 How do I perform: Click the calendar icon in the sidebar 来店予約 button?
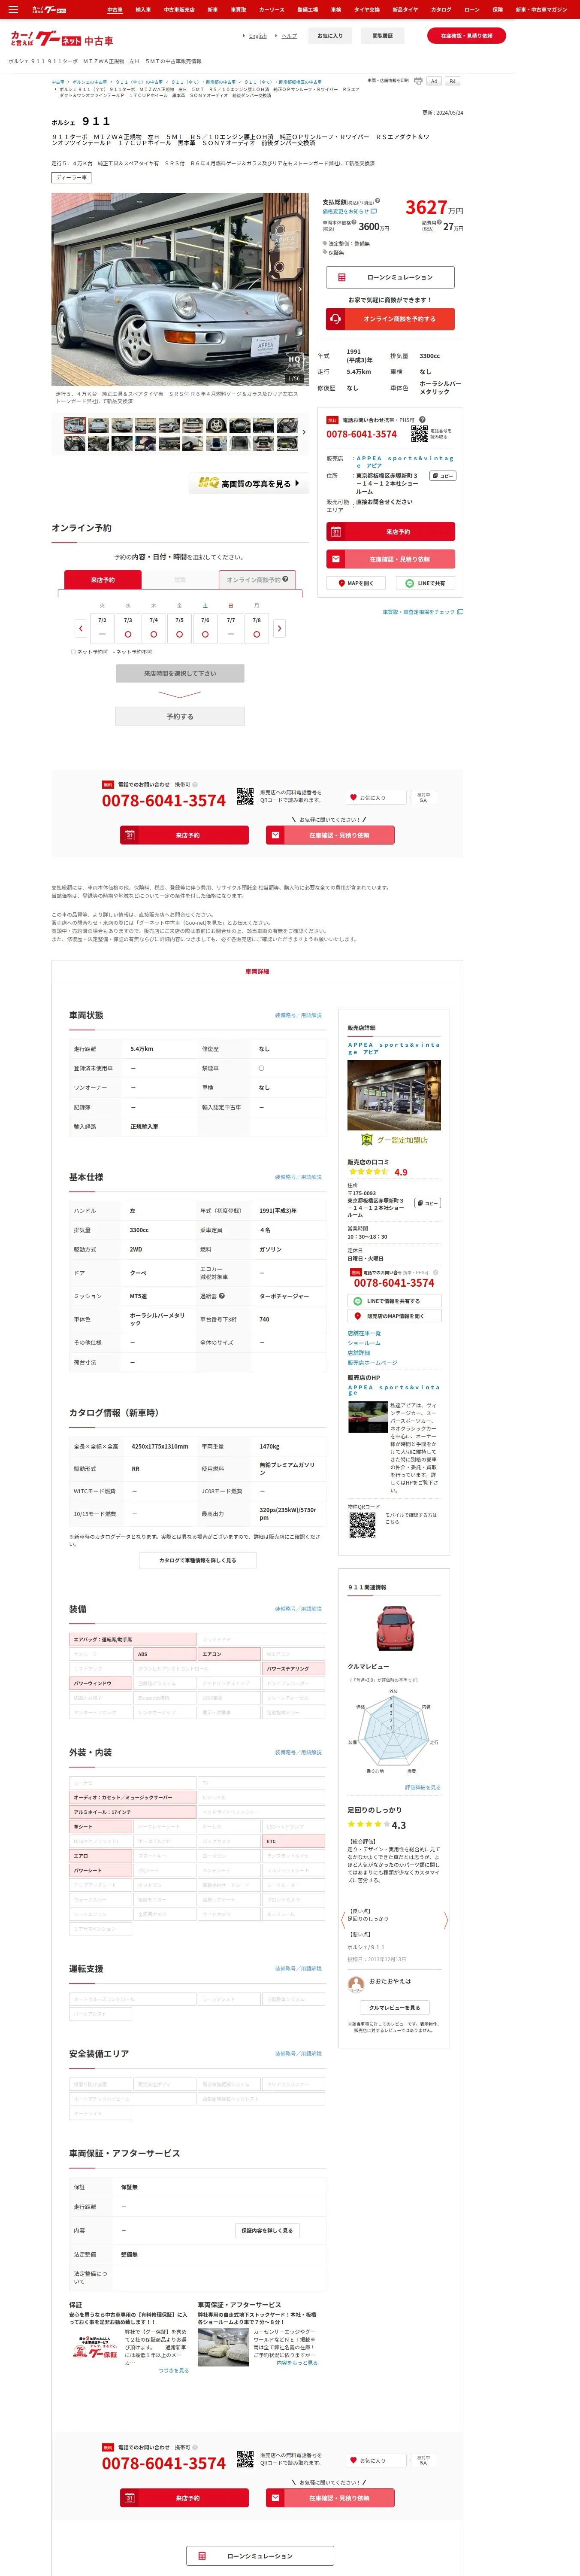coord(336,532)
